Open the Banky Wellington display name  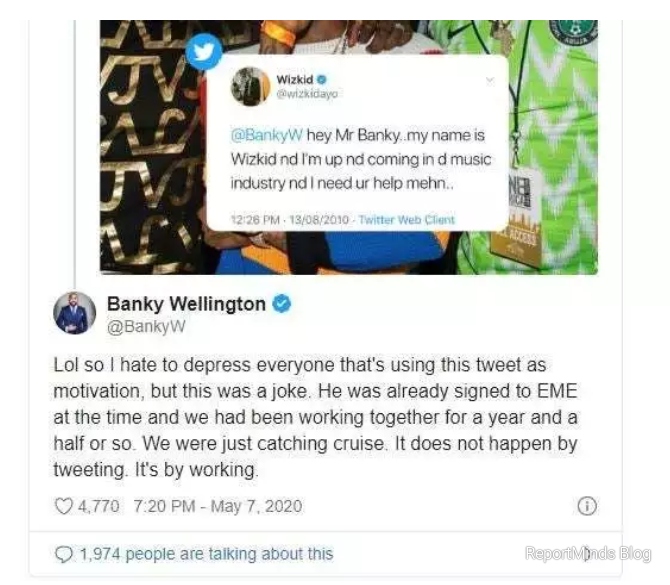pos(186,304)
